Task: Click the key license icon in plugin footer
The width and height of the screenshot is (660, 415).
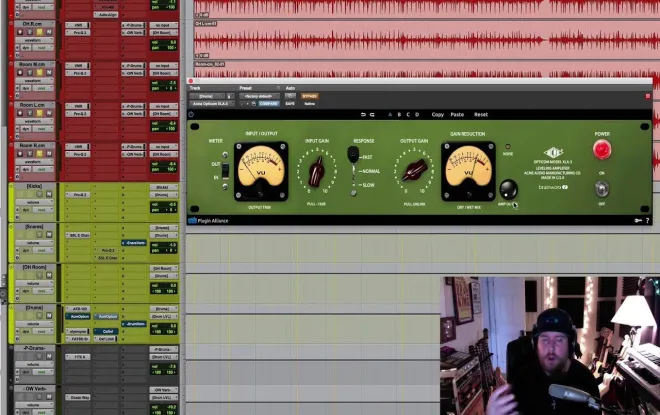Action: (638, 221)
